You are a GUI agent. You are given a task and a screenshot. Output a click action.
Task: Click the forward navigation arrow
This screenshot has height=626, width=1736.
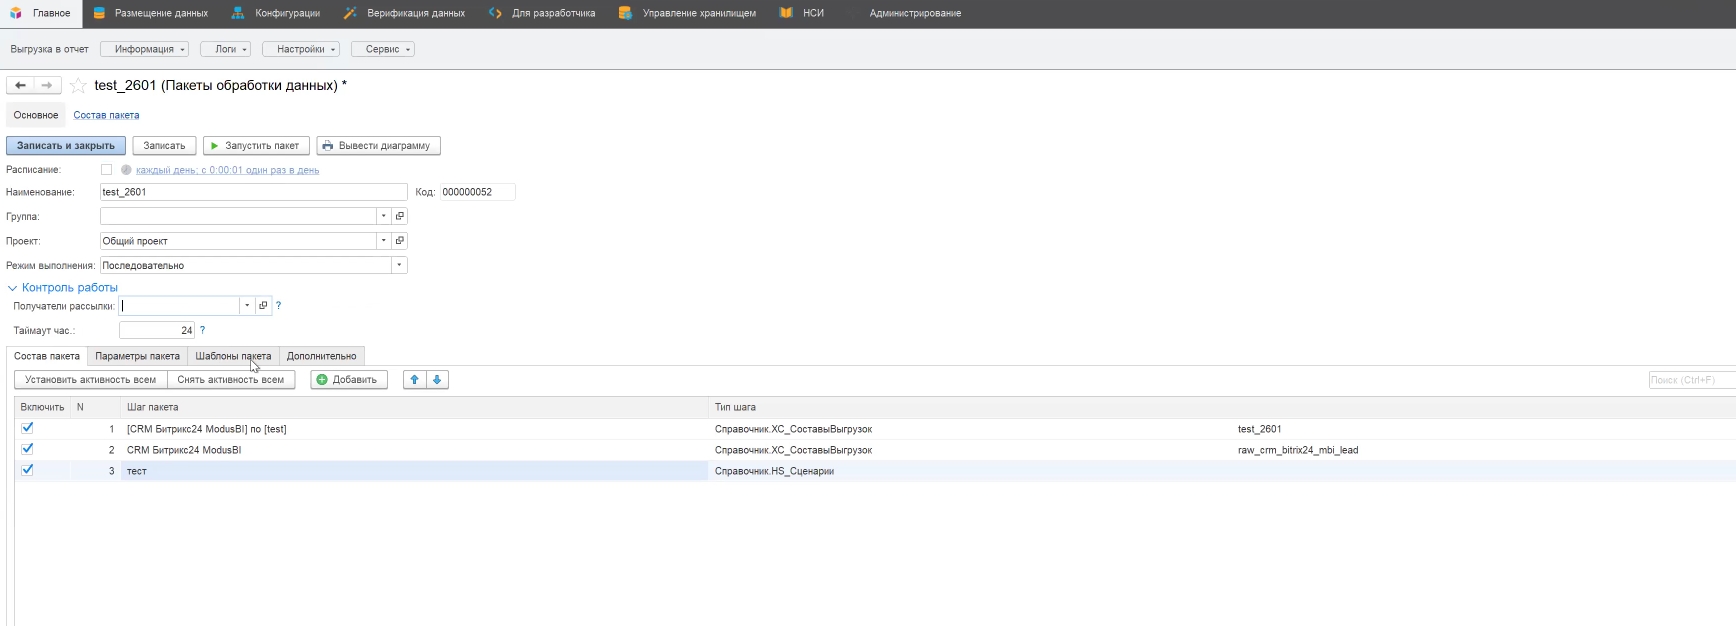tap(47, 86)
